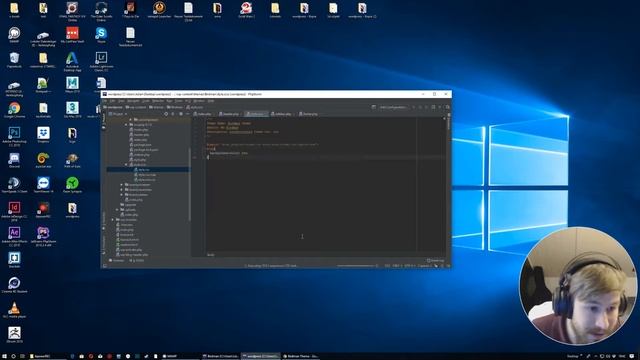The height and width of the screenshot is (360, 640).
Task: Click the Project panel vertical scrollbar
Action: (x=189, y=184)
